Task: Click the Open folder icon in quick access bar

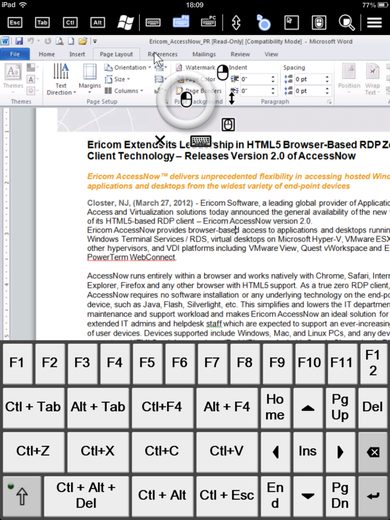Action: (x=83, y=41)
